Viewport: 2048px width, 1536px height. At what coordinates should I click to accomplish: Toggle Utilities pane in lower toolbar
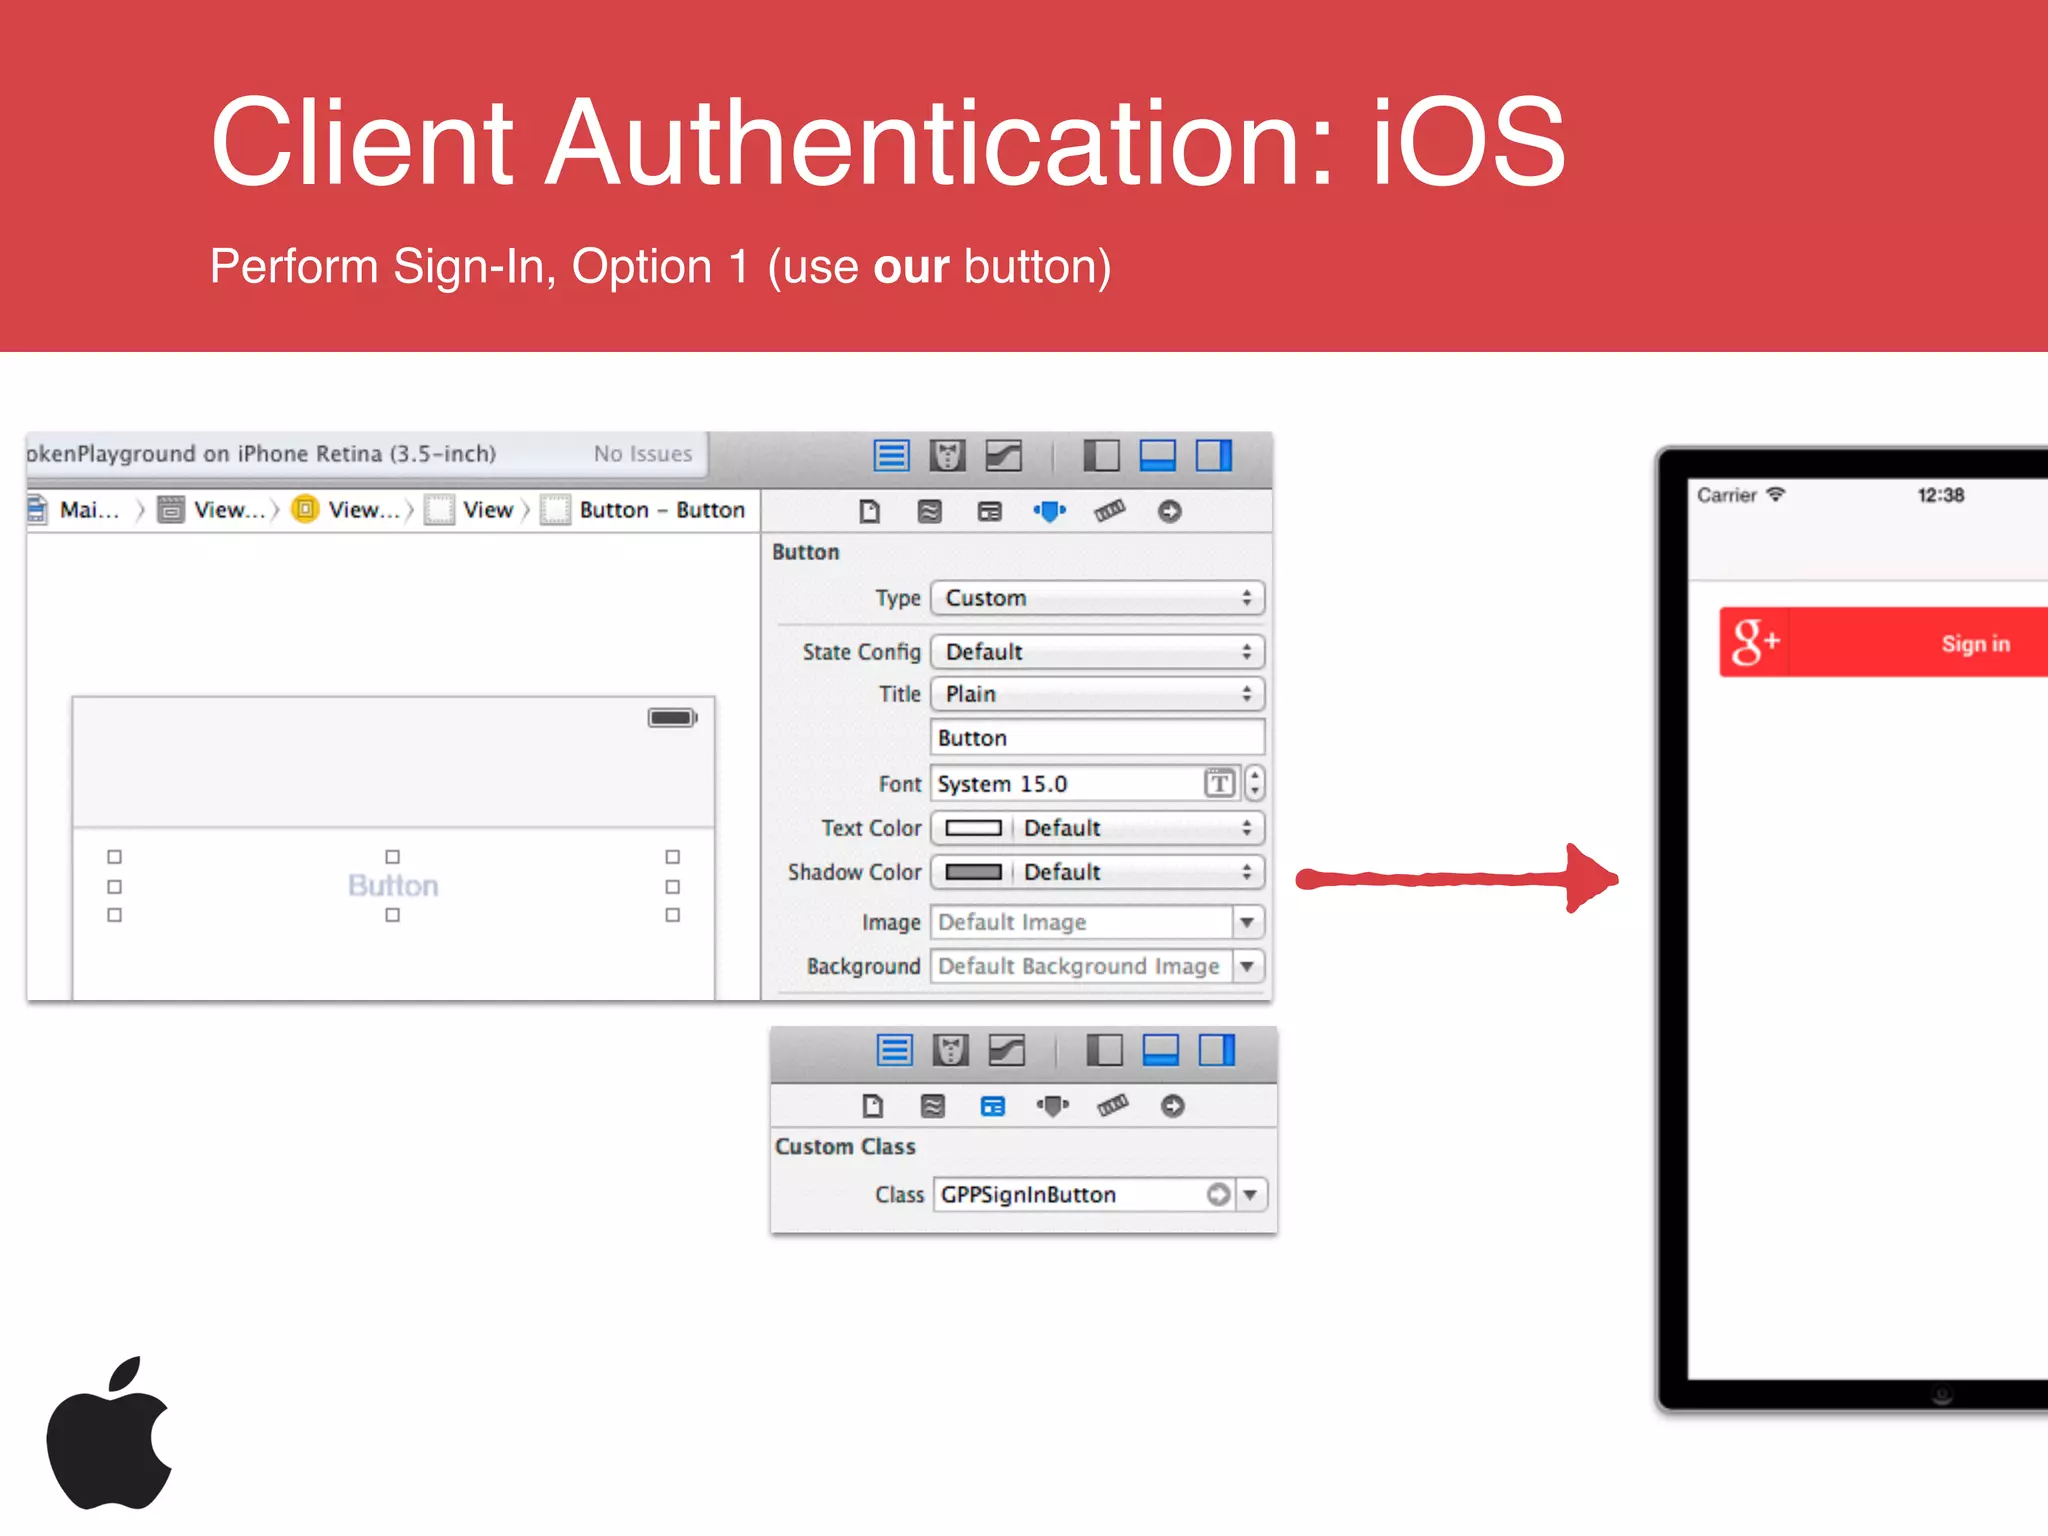click(1217, 1050)
